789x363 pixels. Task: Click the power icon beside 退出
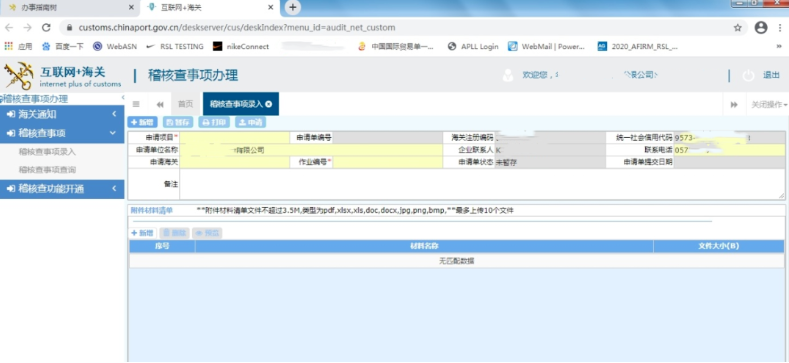pyautogui.click(x=748, y=76)
